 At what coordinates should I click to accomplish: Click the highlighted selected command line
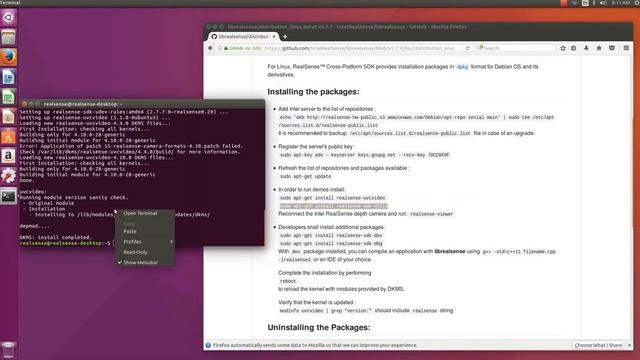333,206
